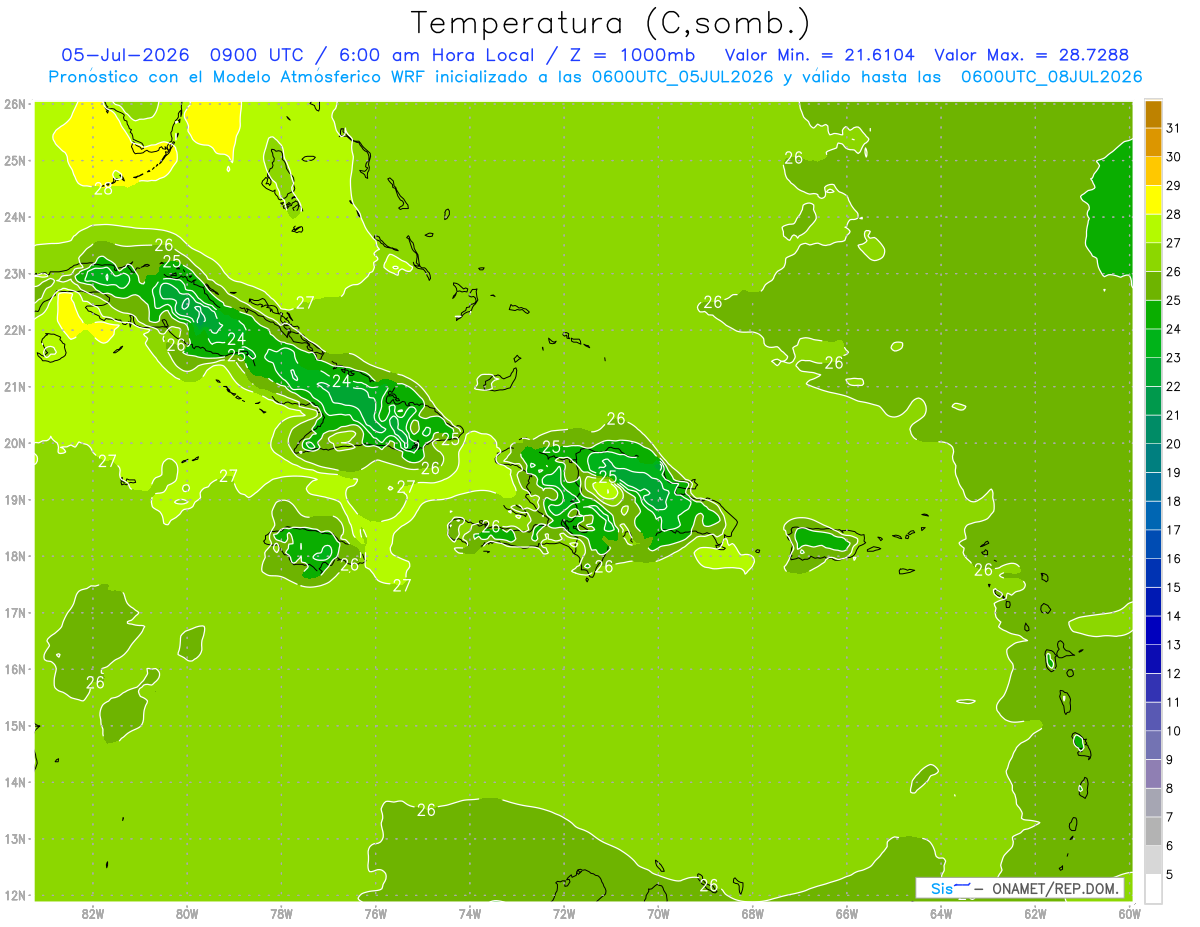The width and height of the screenshot is (1200, 927).
Task: Click the green colorbar swatch between 23 and 24
Action: click(1153, 343)
